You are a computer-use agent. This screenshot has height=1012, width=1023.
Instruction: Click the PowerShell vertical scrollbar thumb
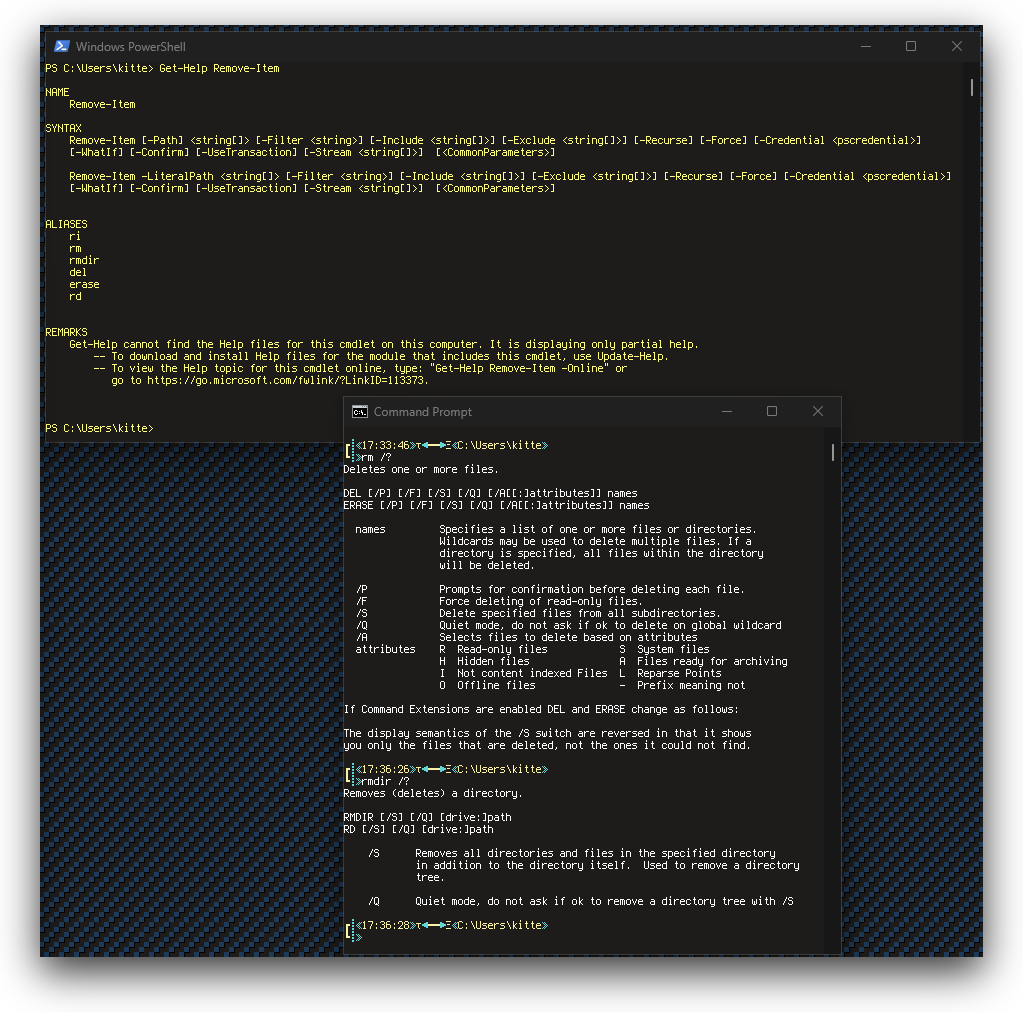pyautogui.click(x=971, y=87)
